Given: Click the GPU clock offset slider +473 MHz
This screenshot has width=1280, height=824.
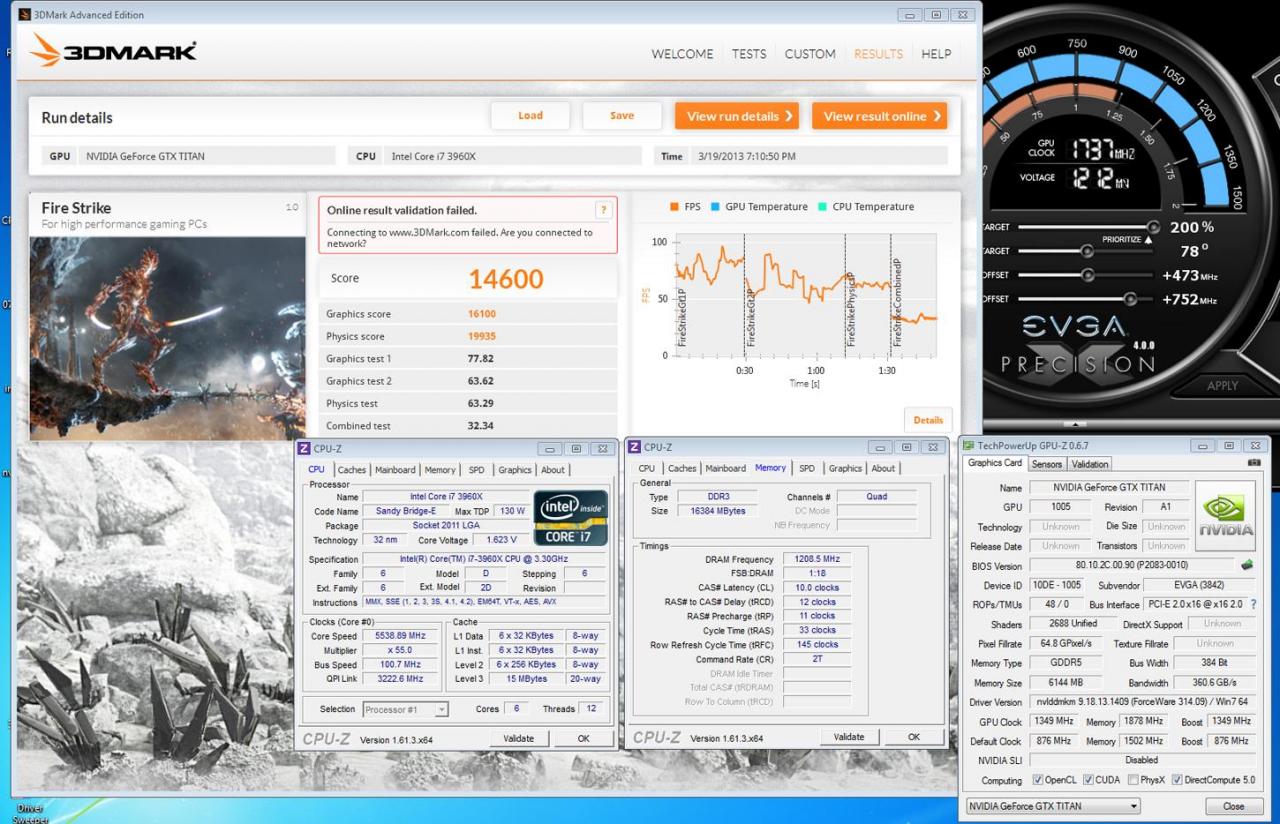Looking at the screenshot, I should [x=1088, y=275].
